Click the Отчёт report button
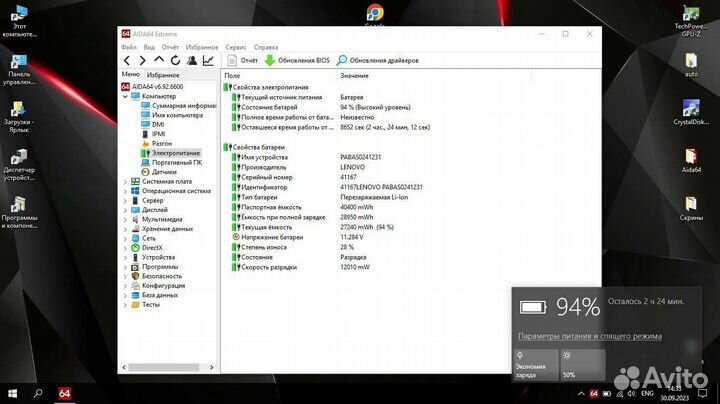The height and width of the screenshot is (404, 720). (x=242, y=60)
